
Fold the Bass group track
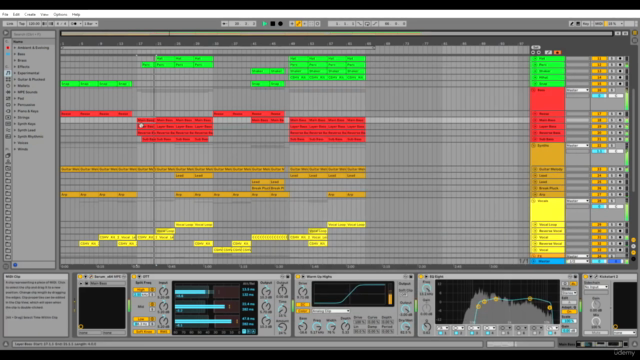pos(534,90)
